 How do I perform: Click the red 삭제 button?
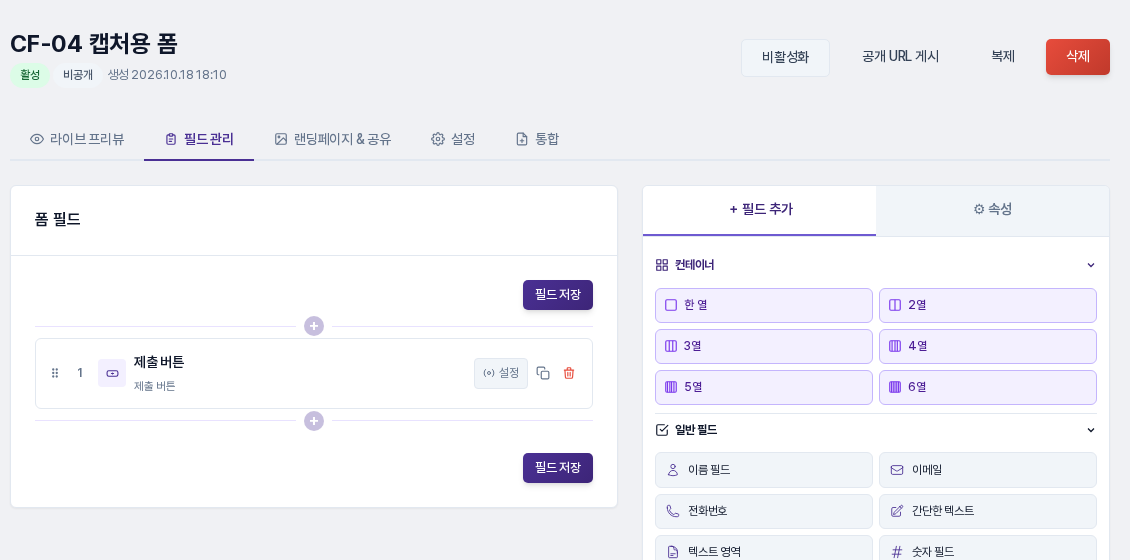1077,57
